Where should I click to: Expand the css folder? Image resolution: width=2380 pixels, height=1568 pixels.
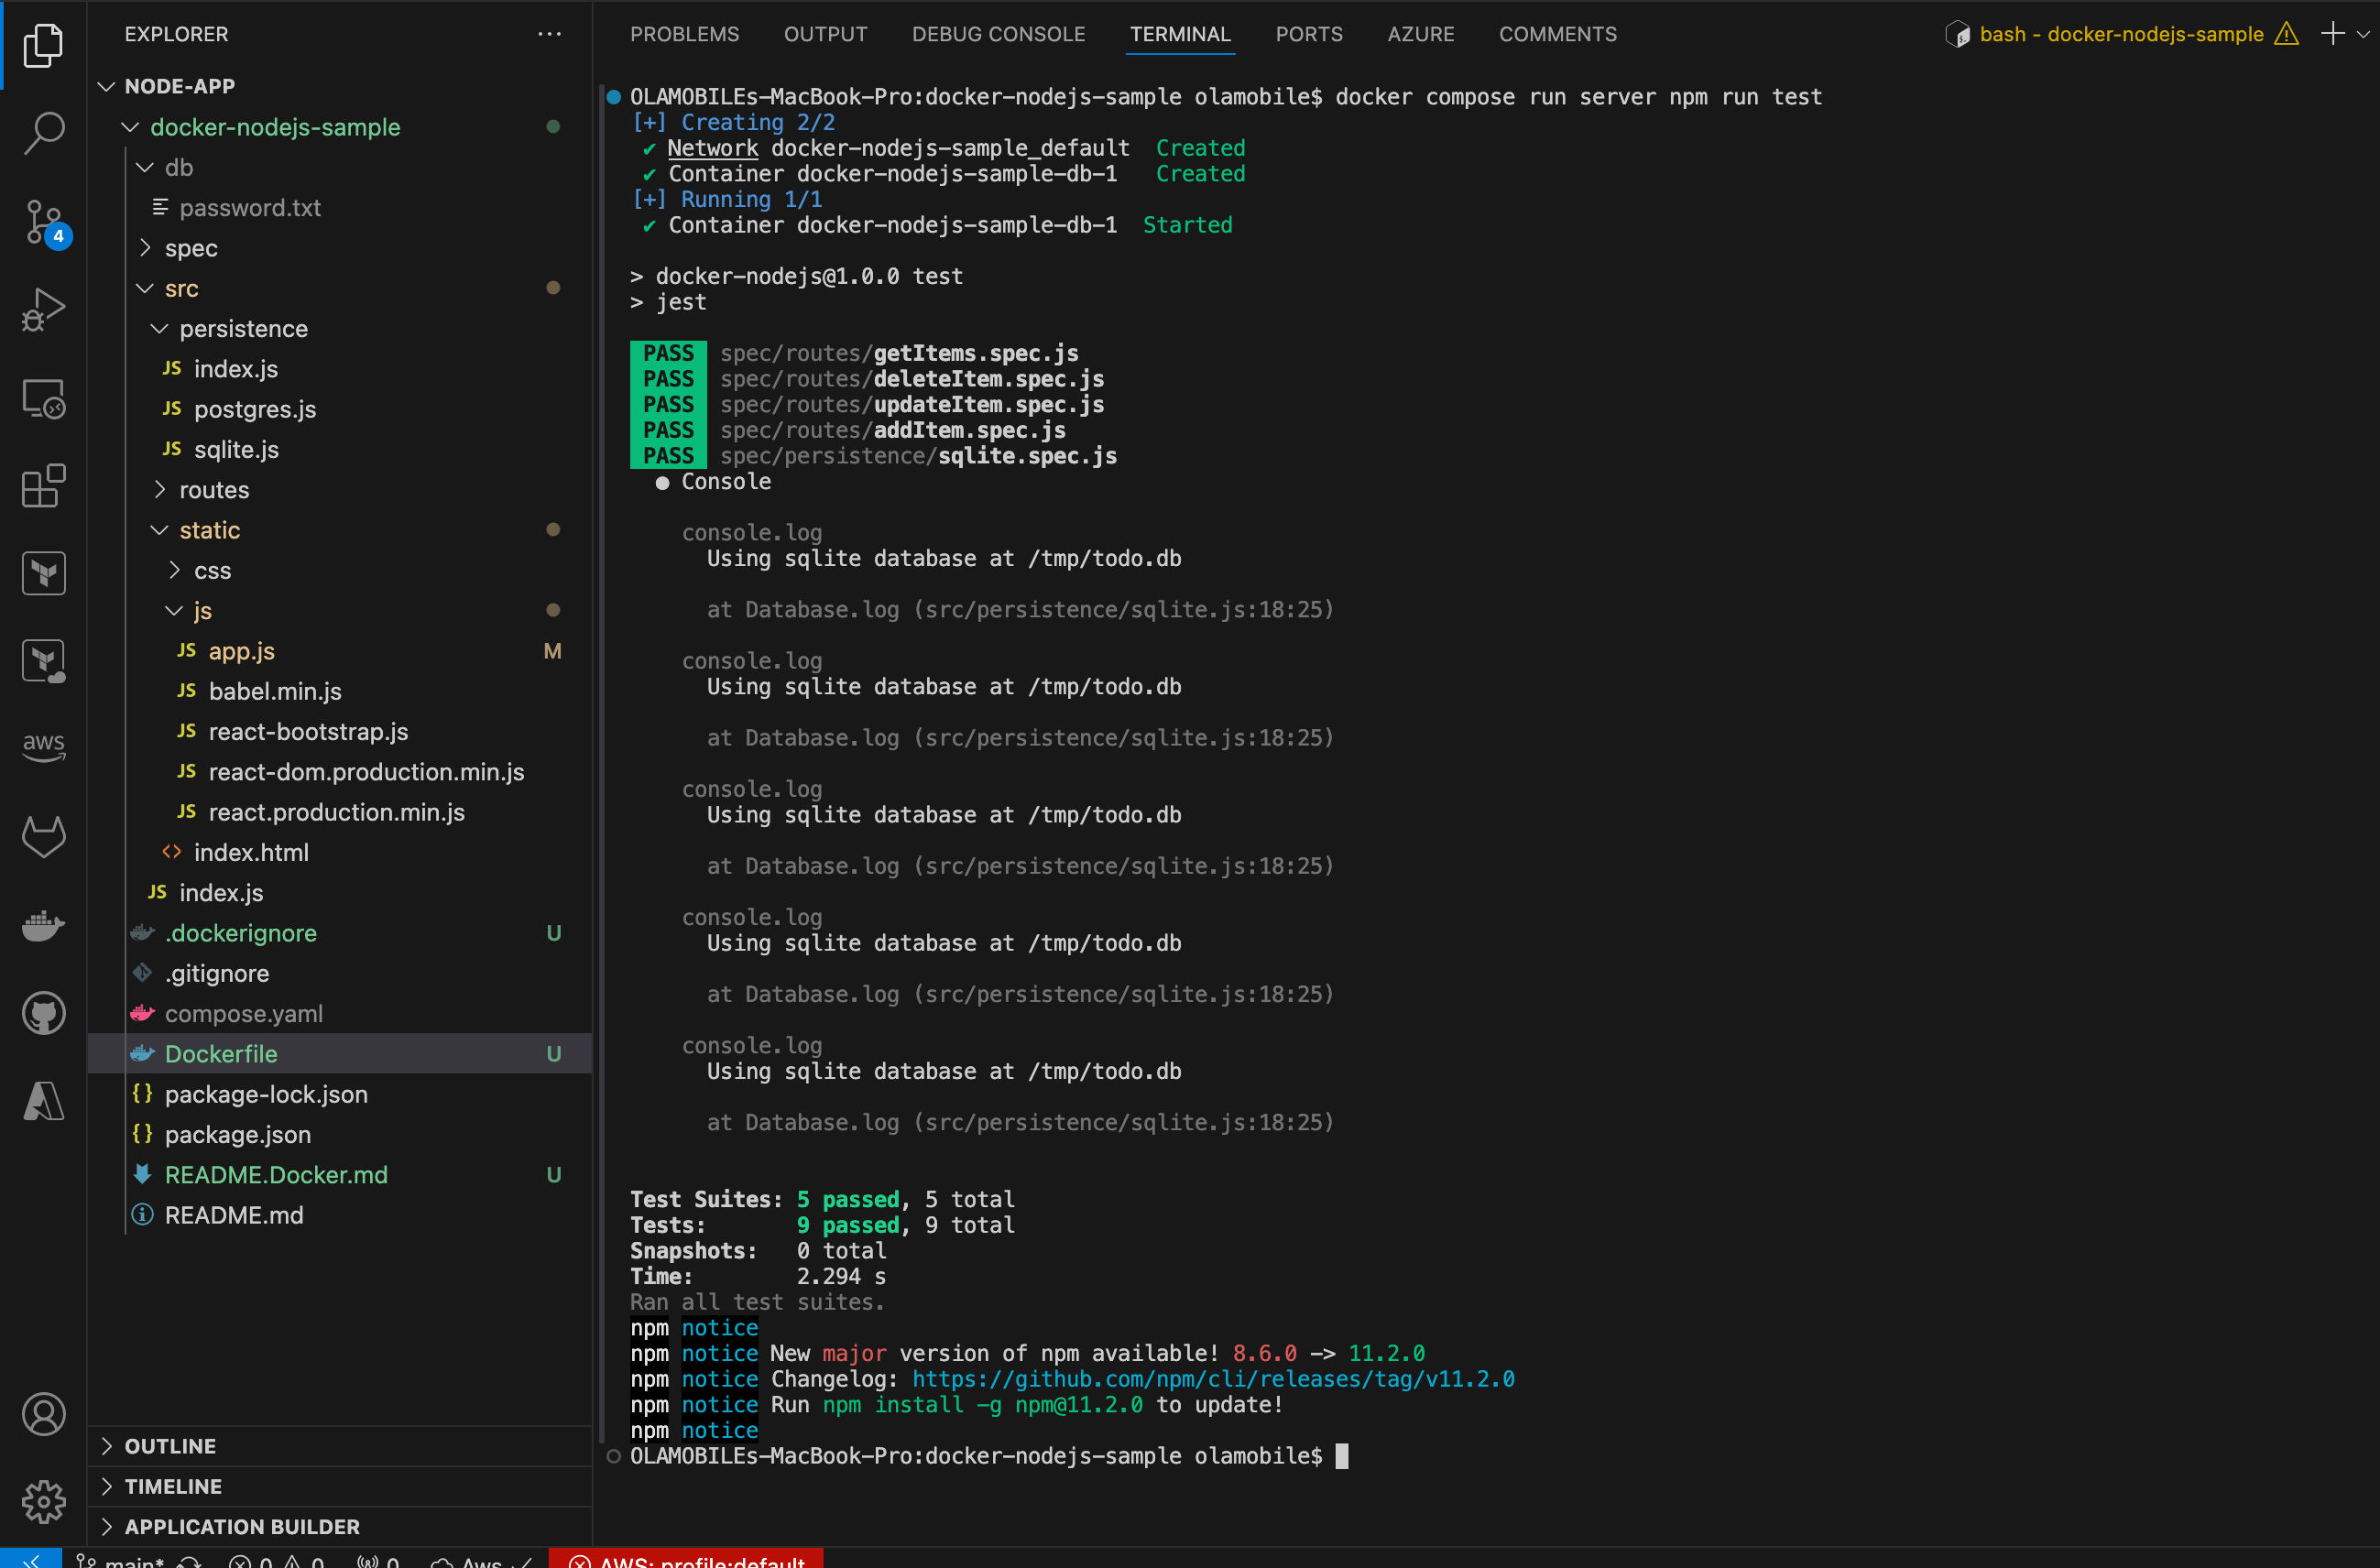coord(340,570)
